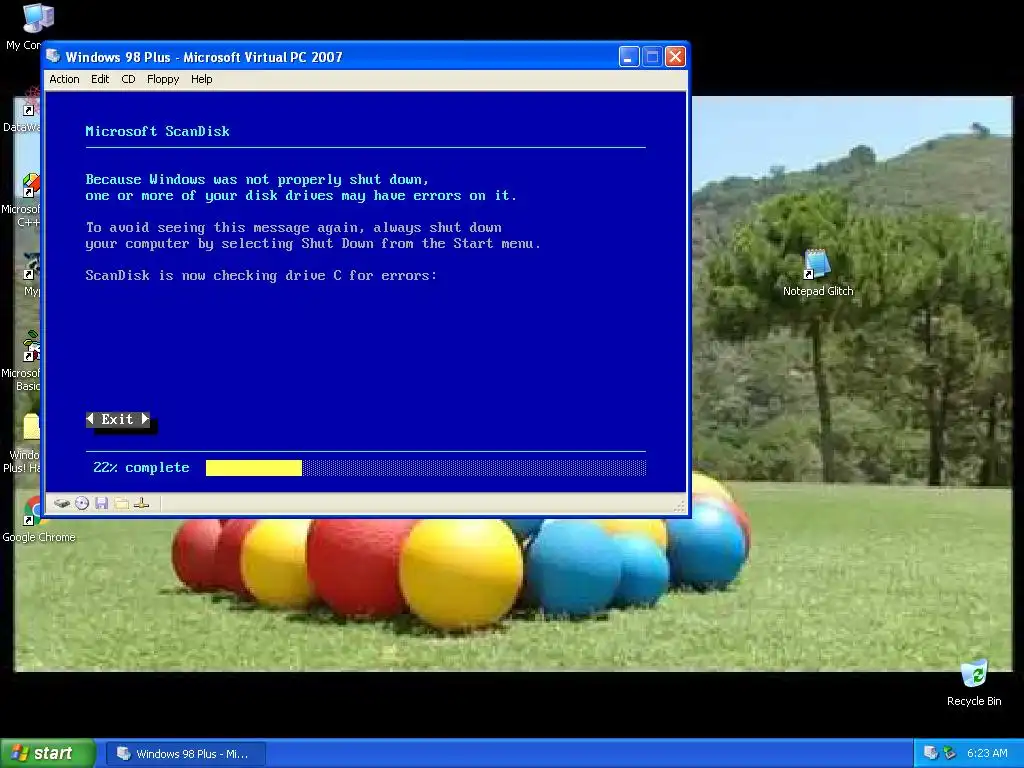Image resolution: width=1024 pixels, height=768 pixels.
Task: Open the Windows XP Start menu
Action: tap(48, 753)
